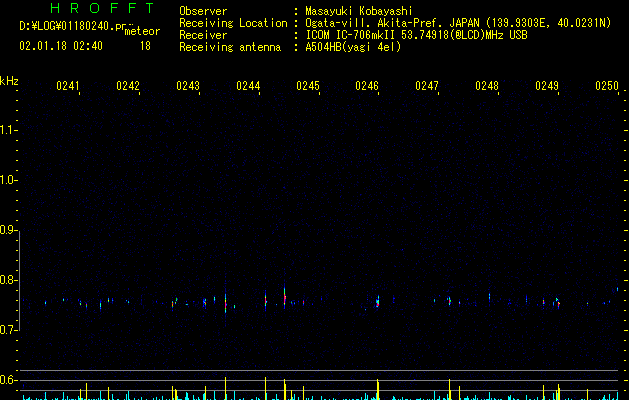Click the 0.6 kHz axis label
629x400 pixels.
click(8, 380)
